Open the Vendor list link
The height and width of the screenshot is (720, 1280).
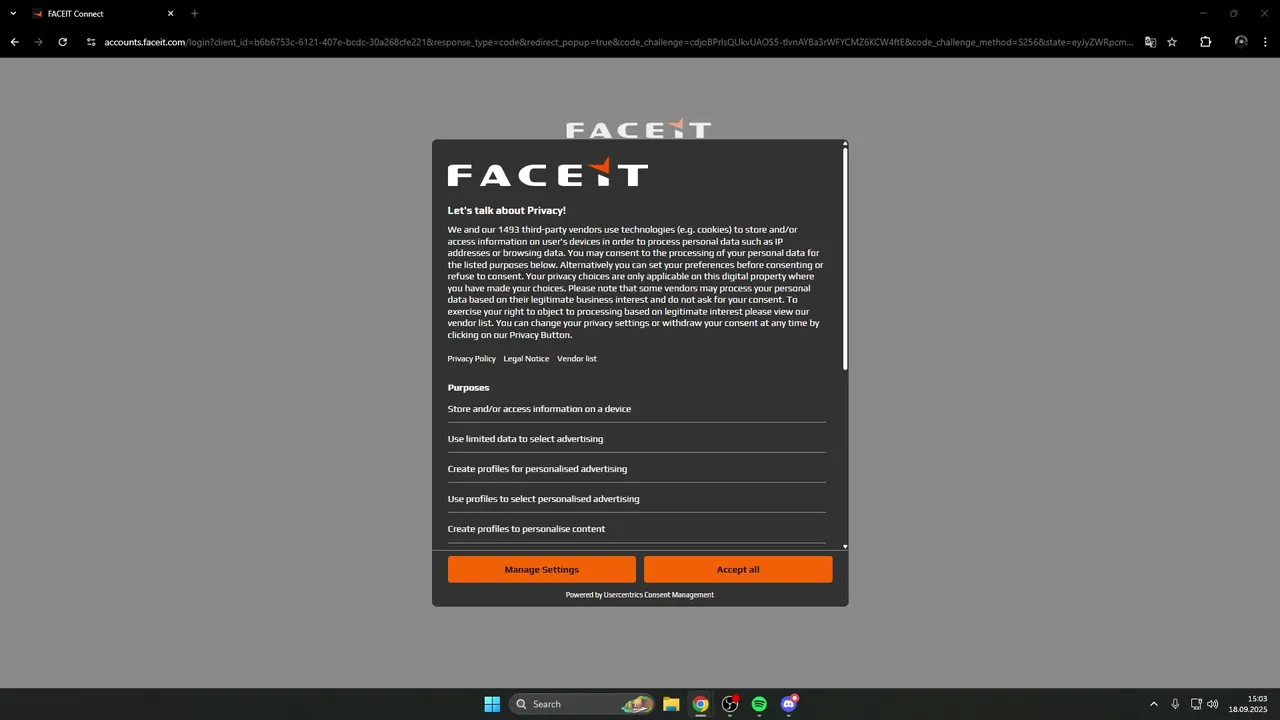coord(577,359)
